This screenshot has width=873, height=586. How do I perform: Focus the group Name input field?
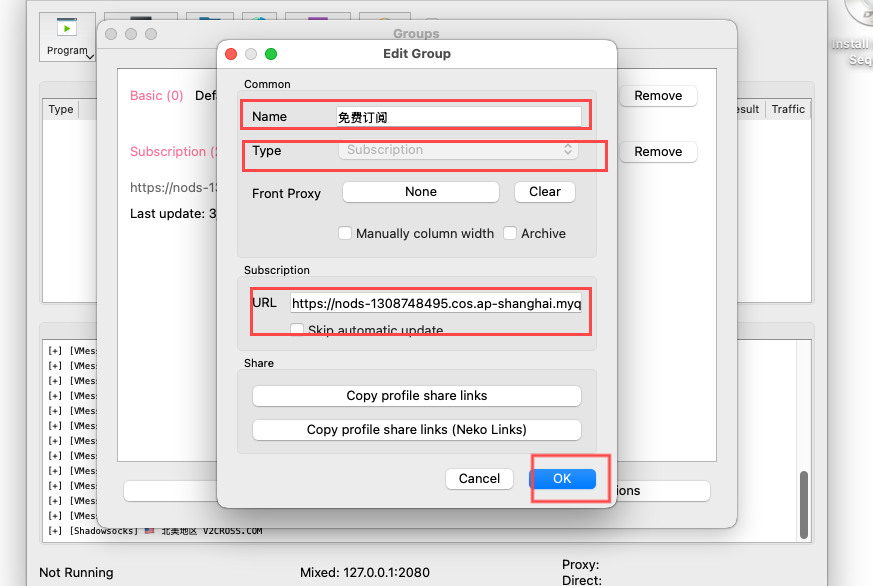459,117
